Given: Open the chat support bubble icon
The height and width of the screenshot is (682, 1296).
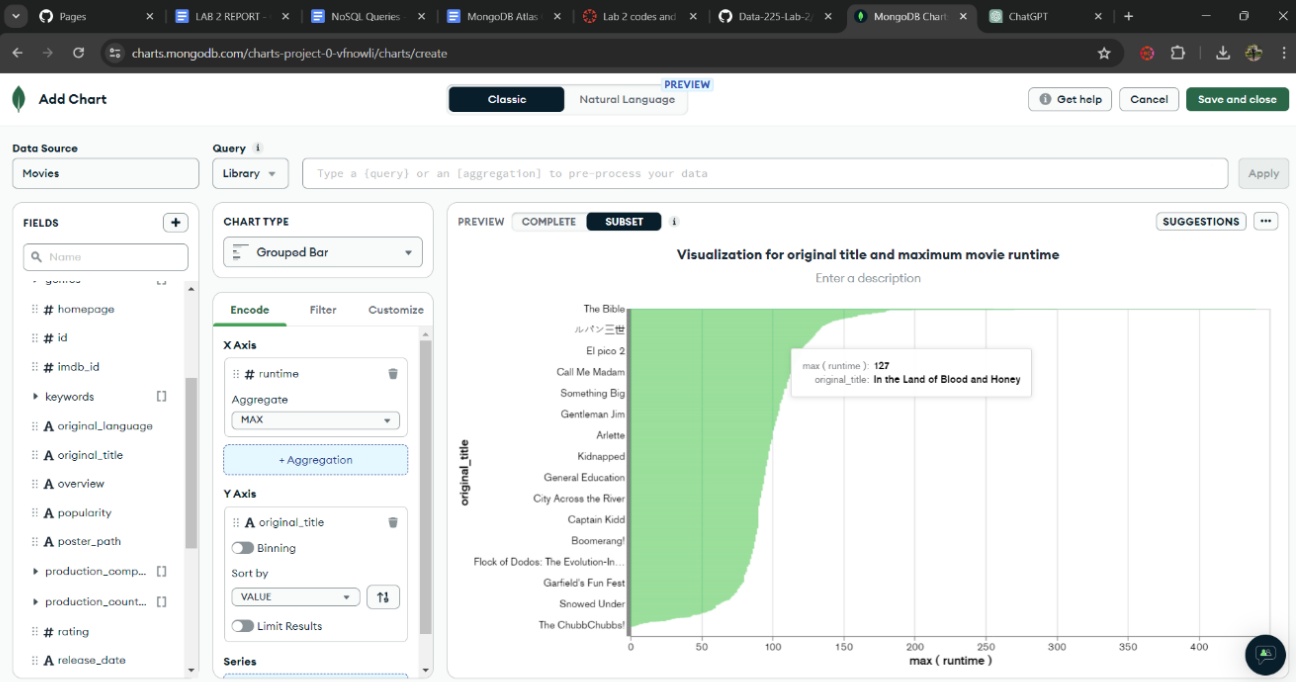Looking at the screenshot, I should (x=1265, y=655).
